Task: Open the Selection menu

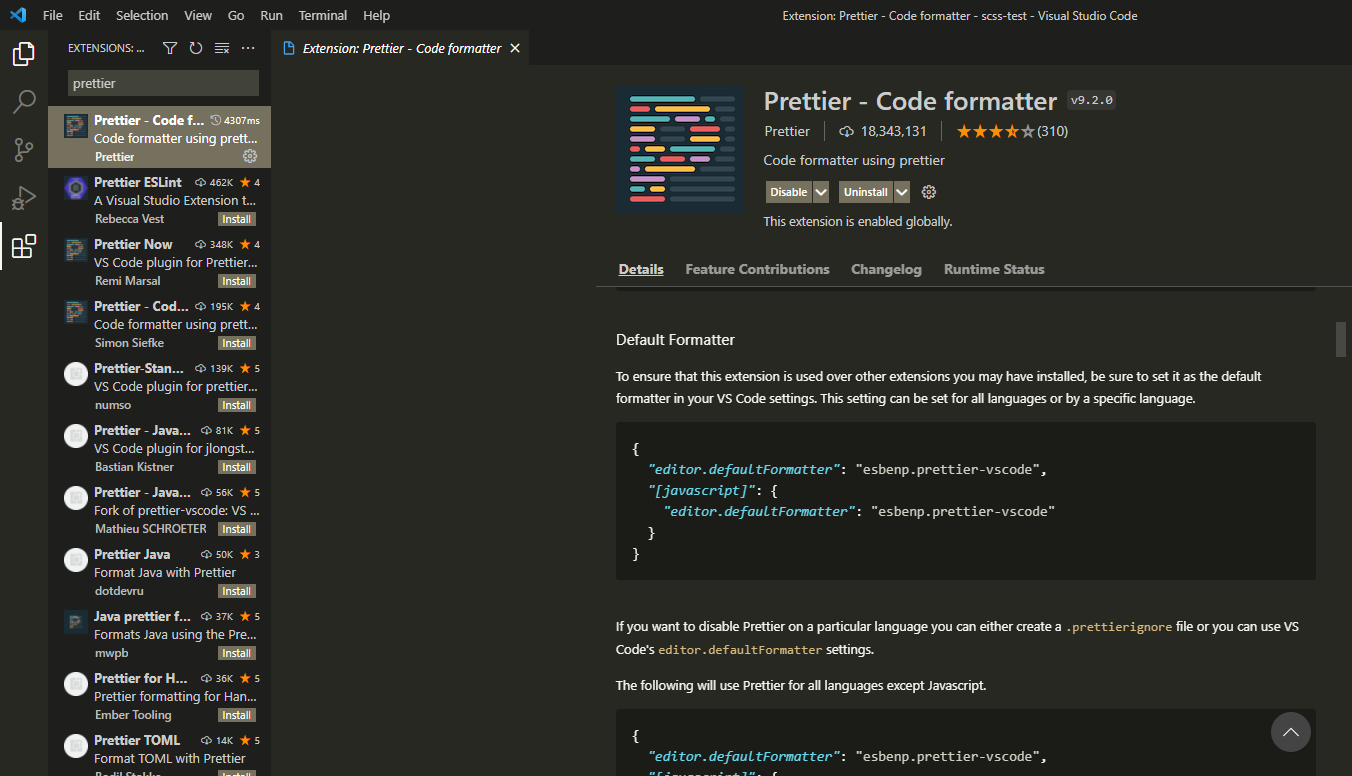Action: click(x=142, y=15)
